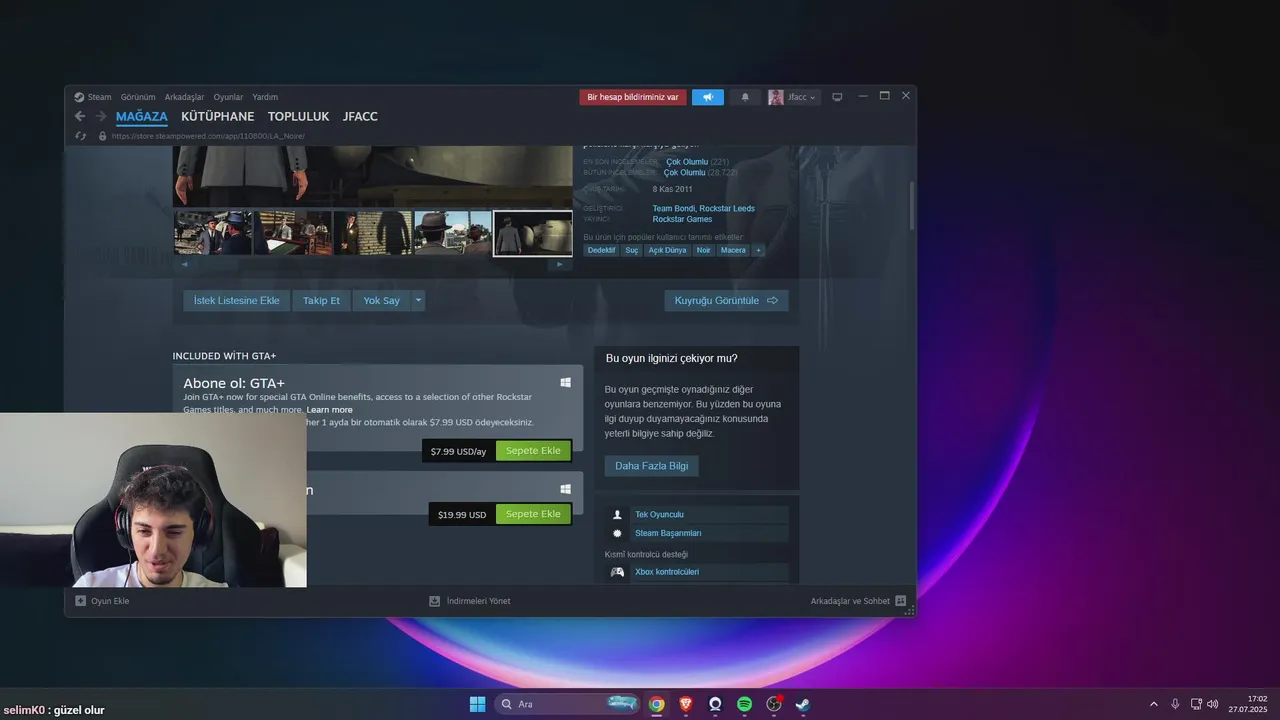Image resolution: width=1280 pixels, height=720 pixels.
Task: Click the microphone tray icon
Action: 1175,704
